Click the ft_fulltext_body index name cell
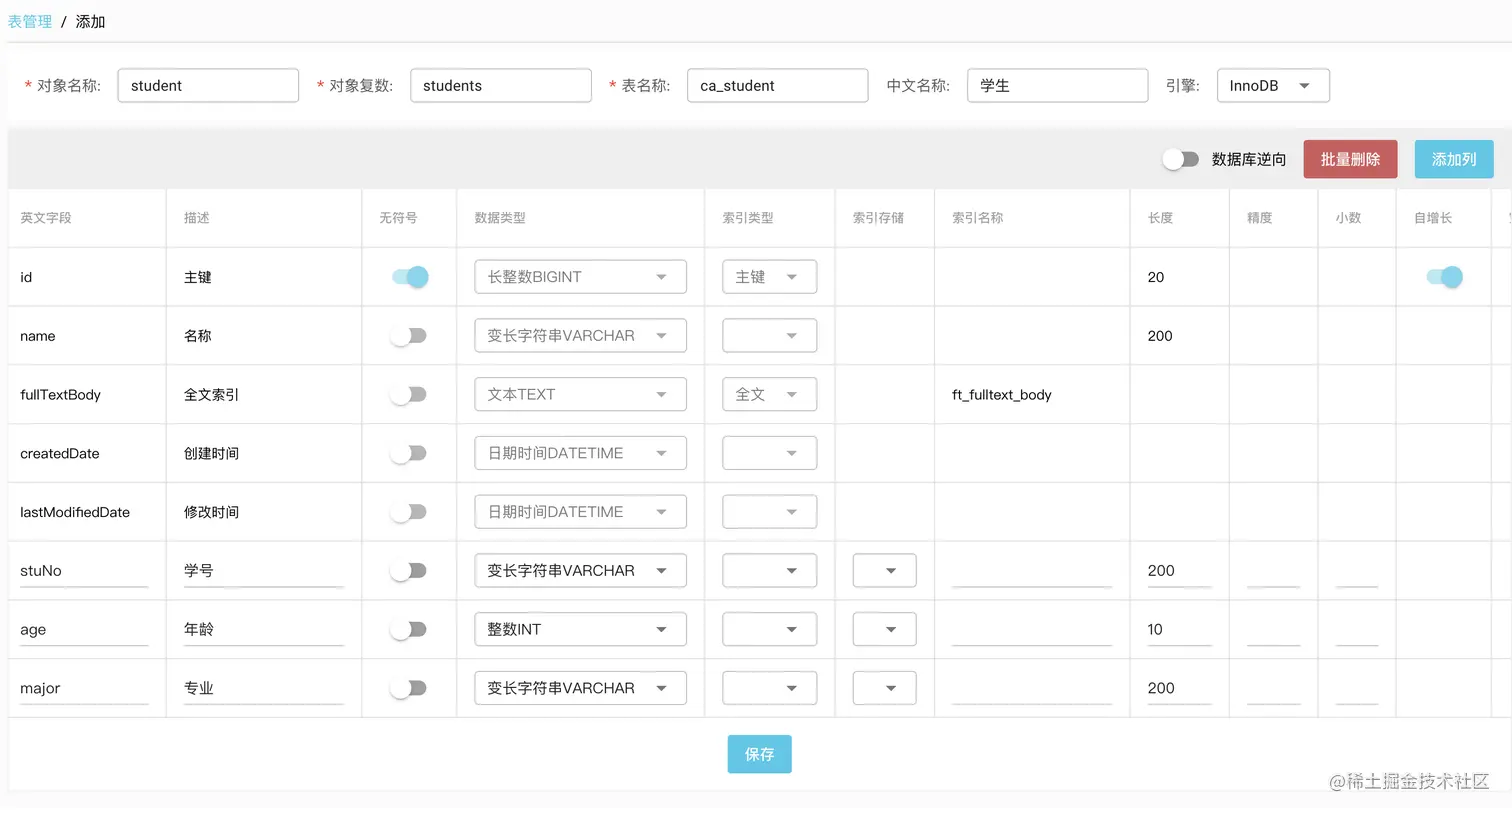The image size is (1512, 814). [x=1001, y=394]
